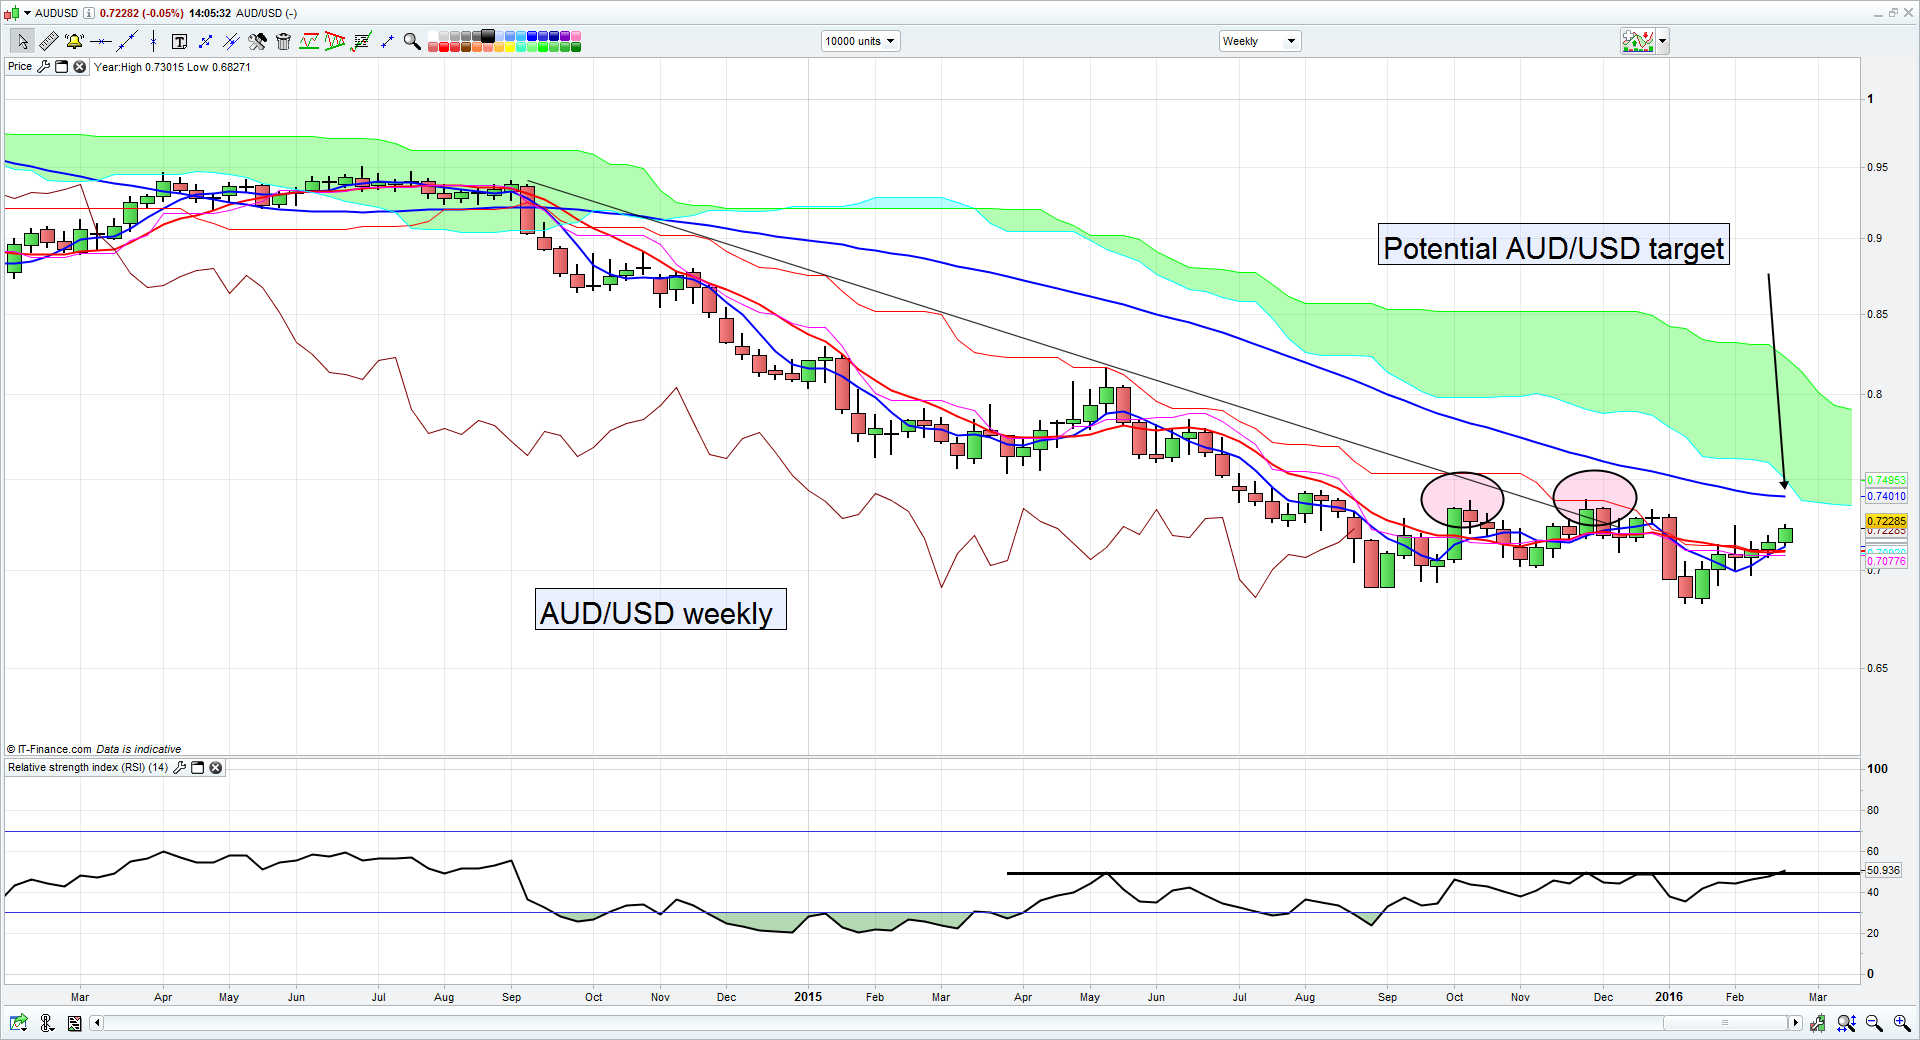Screen dimensions: 1920x1040
Task: Click the zoom out icon at bottom right
Action: [x=1874, y=1023]
